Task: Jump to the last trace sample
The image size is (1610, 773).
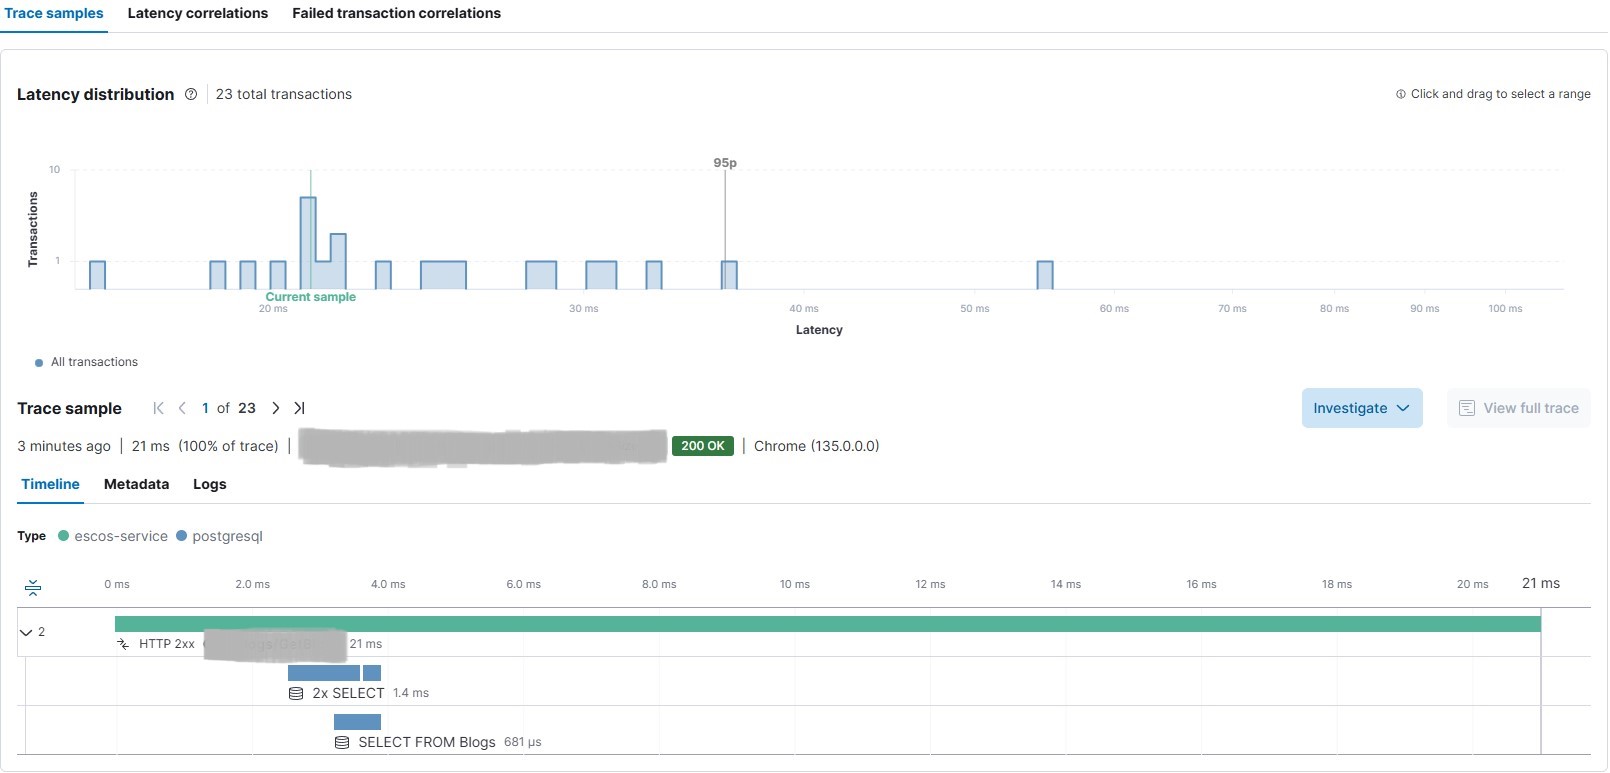Action: tap(299, 408)
